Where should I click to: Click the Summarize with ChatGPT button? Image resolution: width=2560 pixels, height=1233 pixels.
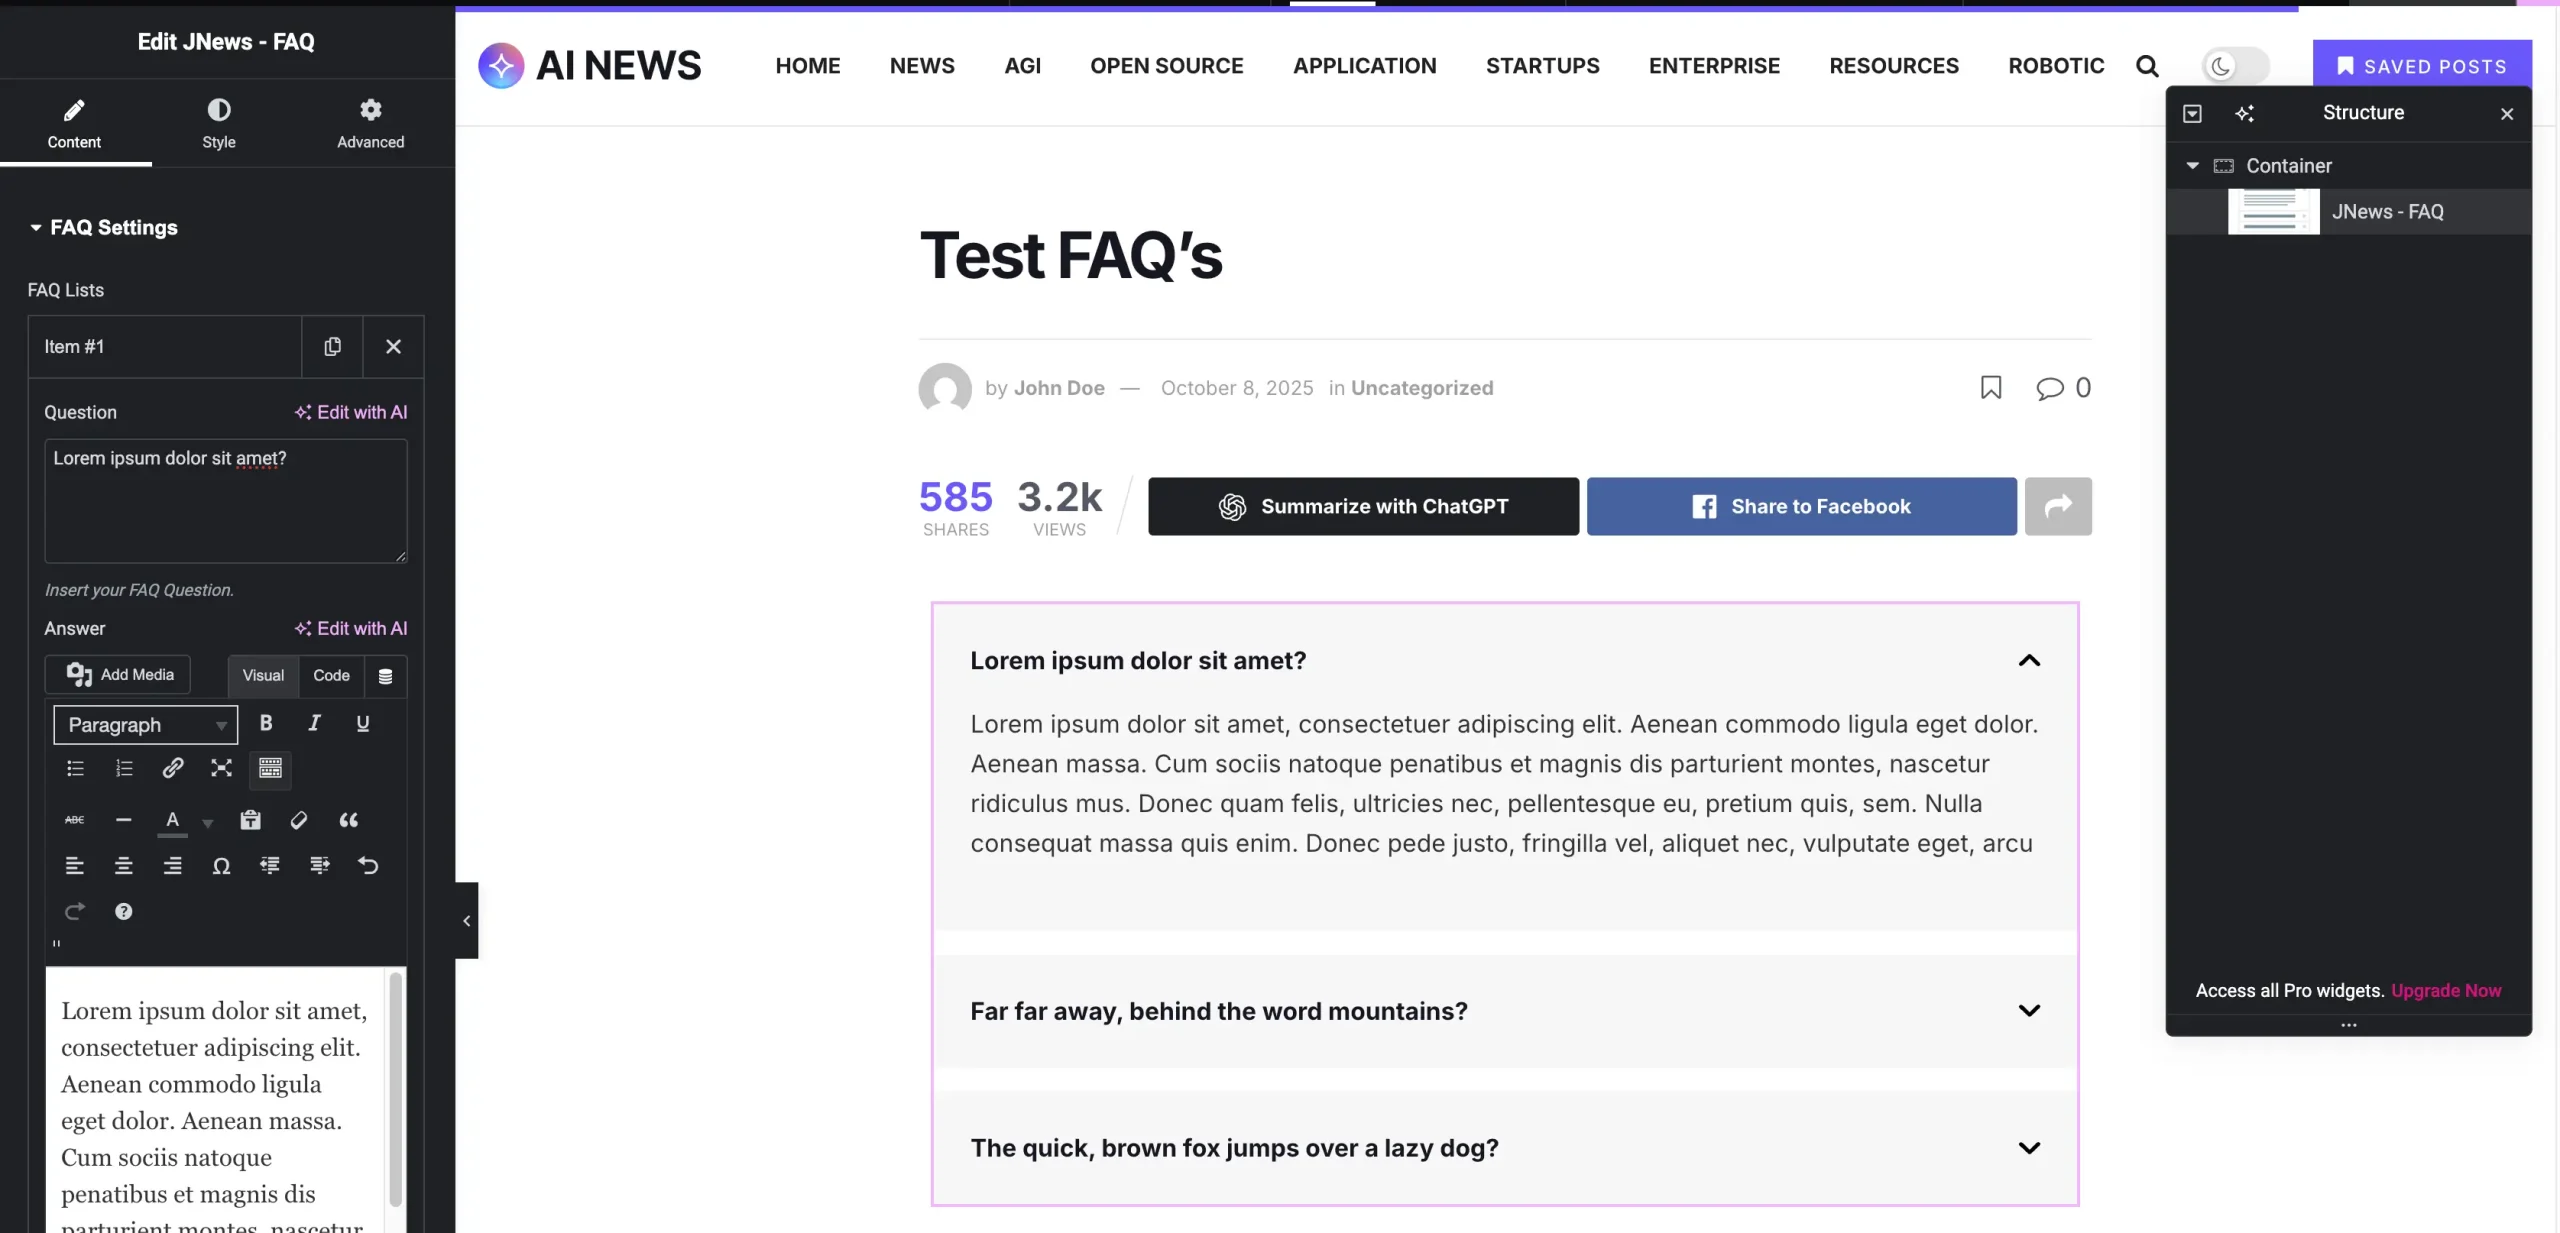pyautogui.click(x=1363, y=506)
